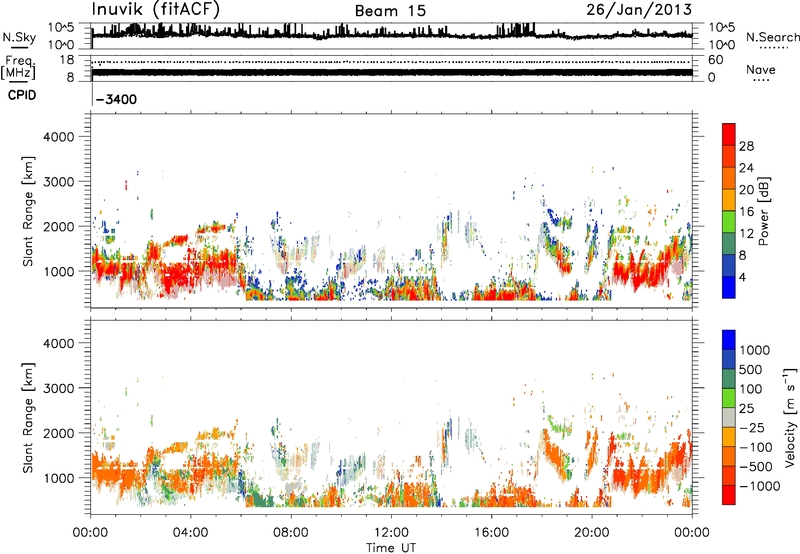
Task: Select the '28' value on the power colorbar
Action: (746, 146)
